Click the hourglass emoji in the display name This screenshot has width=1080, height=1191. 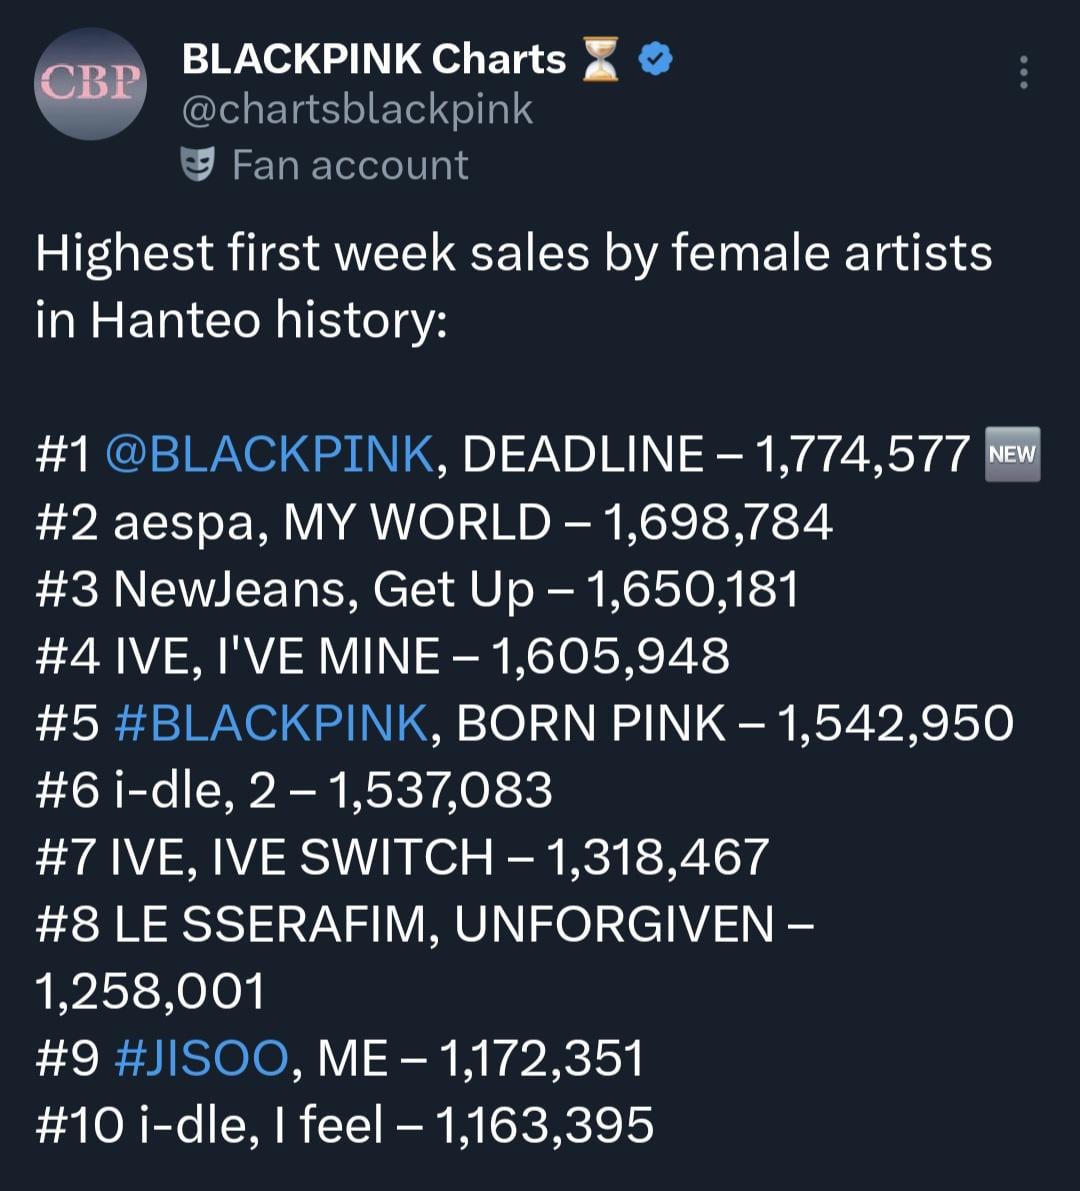[x=600, y=57]
